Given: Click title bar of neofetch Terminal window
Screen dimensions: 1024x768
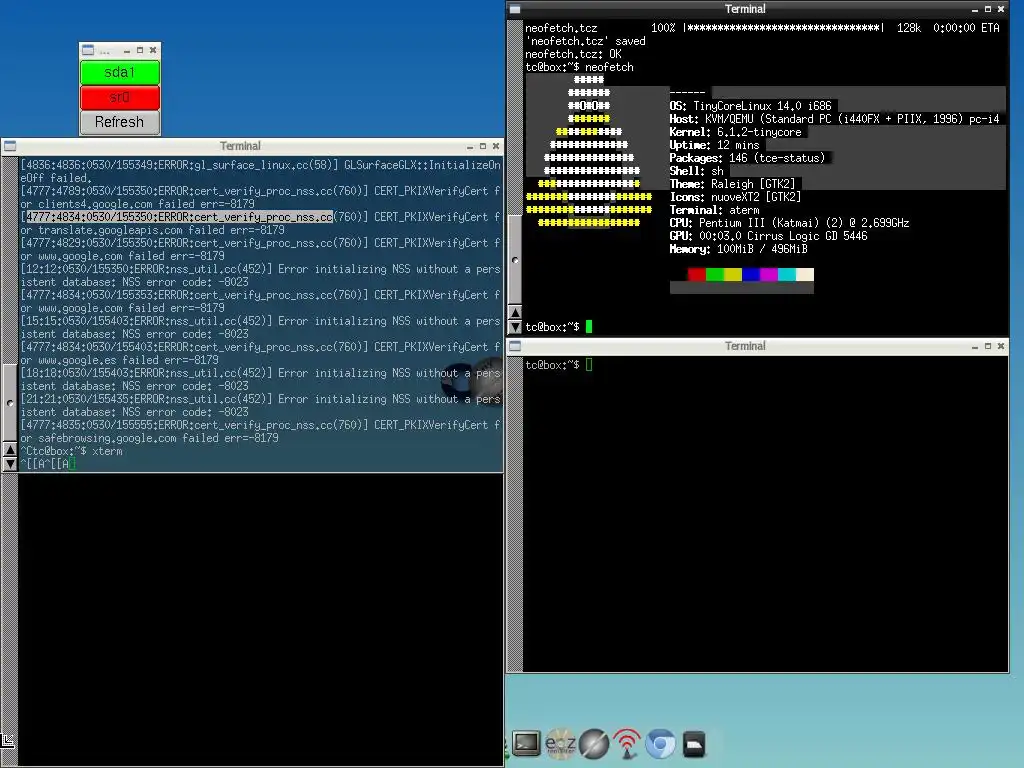Looking at the screenshot, I should (x=744, y=9).
